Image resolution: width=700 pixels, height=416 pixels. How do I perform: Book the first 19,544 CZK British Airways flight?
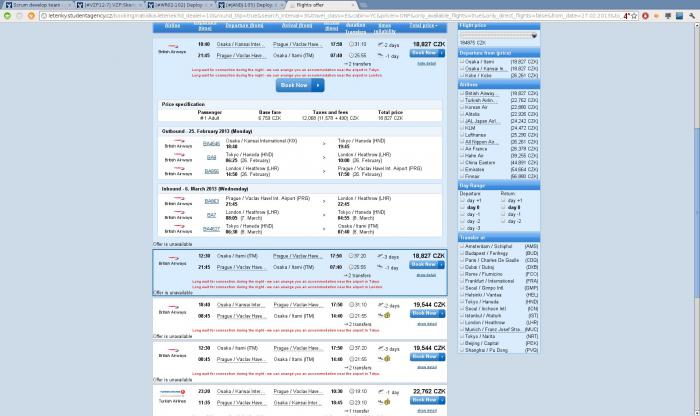point(427,314)
